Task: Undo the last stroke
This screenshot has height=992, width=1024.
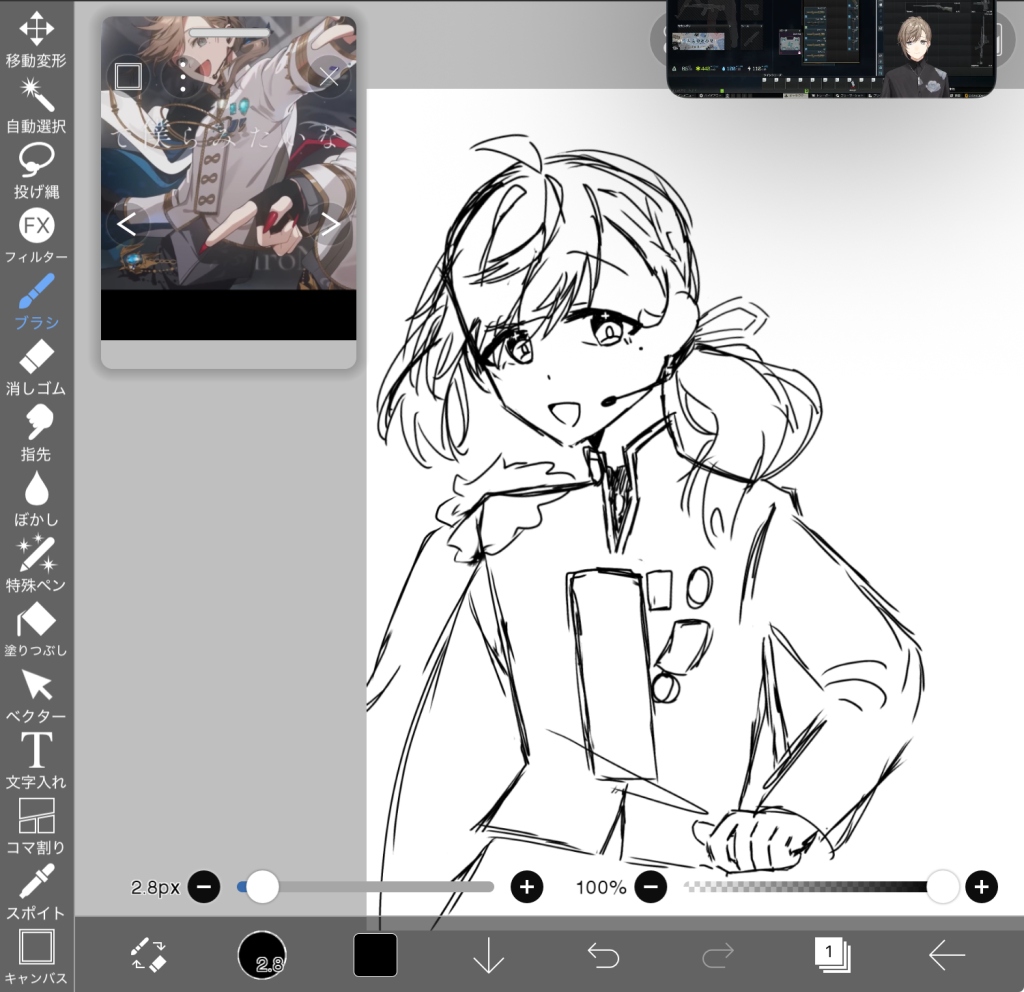Action: pyautogui.click(x=603, y=956)
